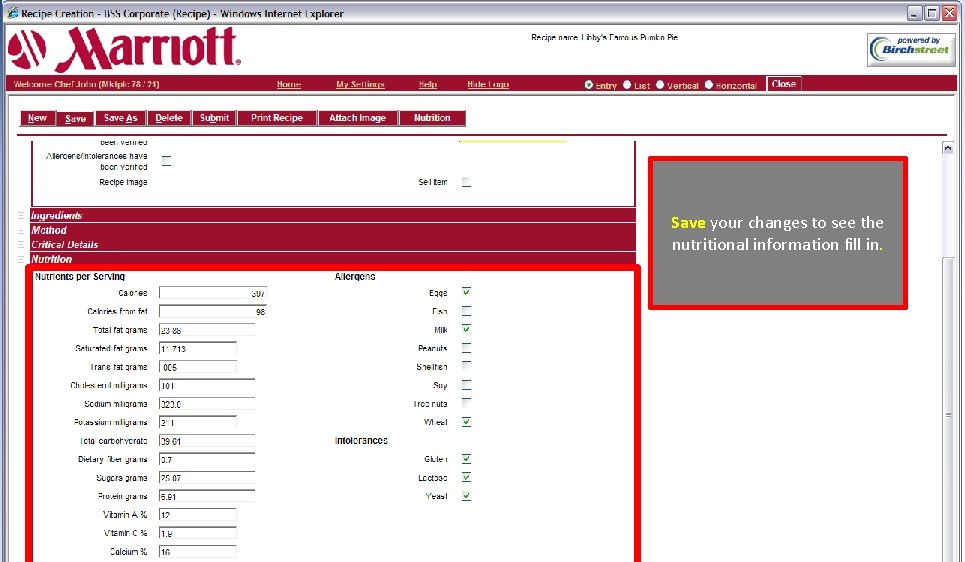
Task: Expand the Critical Details section
Action: tap(332, 244)
